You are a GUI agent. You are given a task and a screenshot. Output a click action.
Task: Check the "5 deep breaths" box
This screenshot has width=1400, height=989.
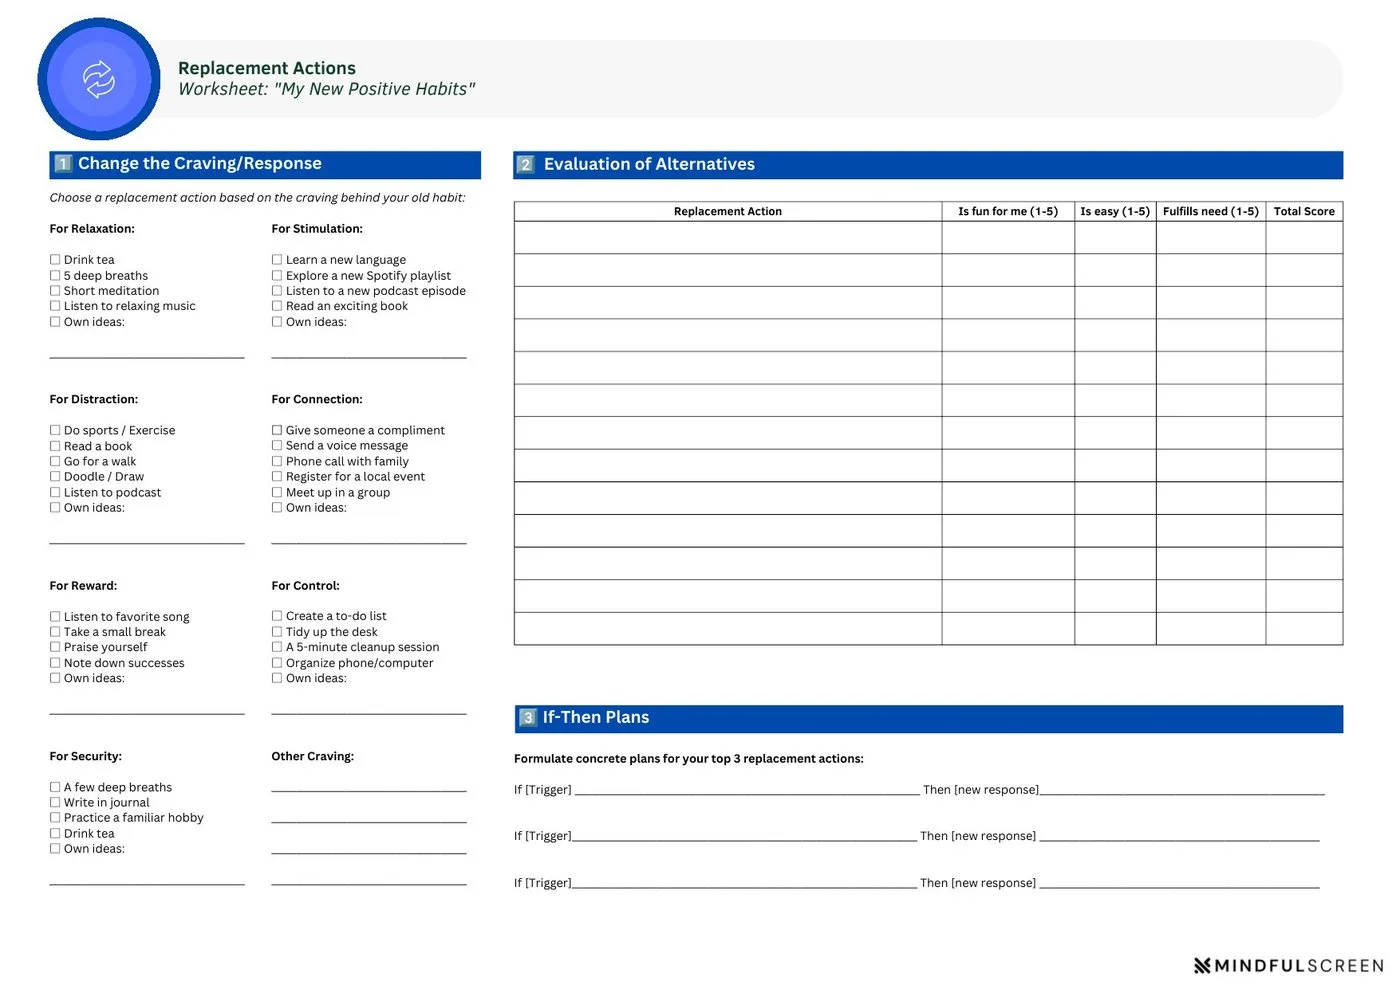(x=55, y=275)
